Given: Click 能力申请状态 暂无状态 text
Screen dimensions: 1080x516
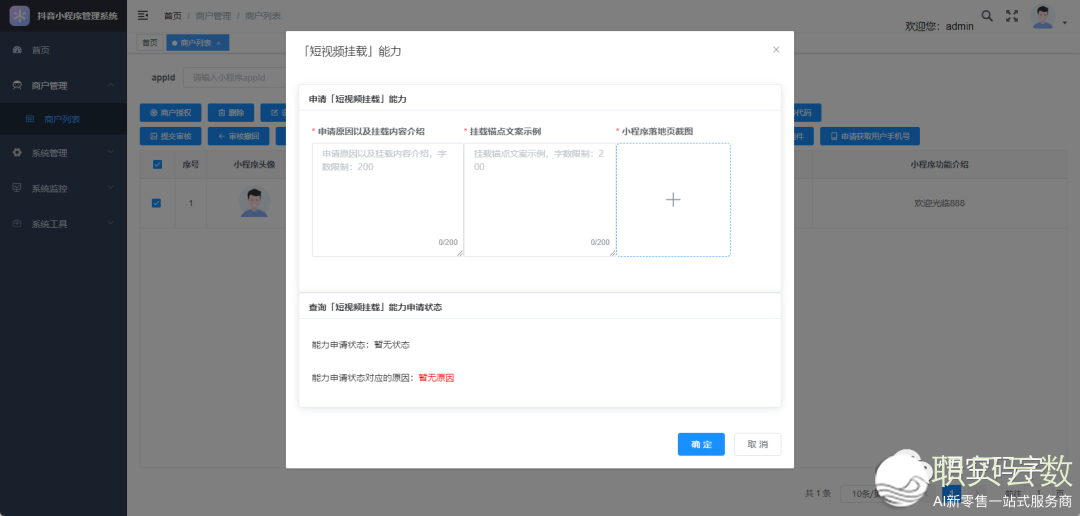Looking at the screenshot, I should (x=361, y=344).
